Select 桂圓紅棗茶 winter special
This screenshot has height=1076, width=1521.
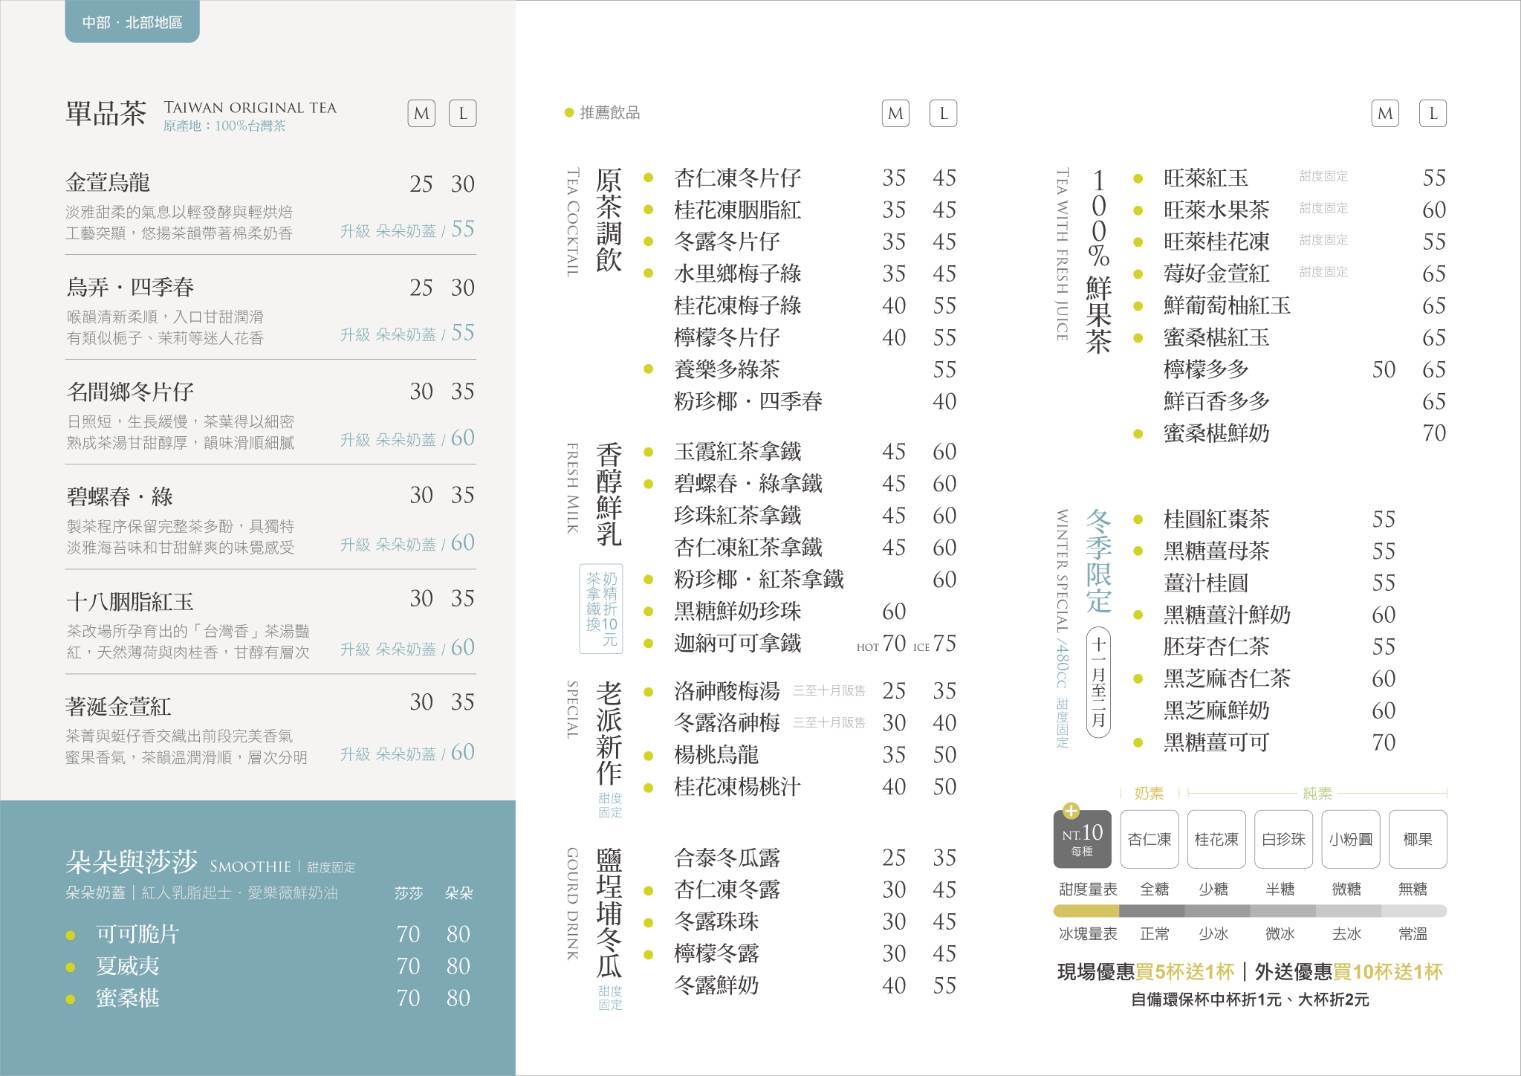[x=1216, y=520]
